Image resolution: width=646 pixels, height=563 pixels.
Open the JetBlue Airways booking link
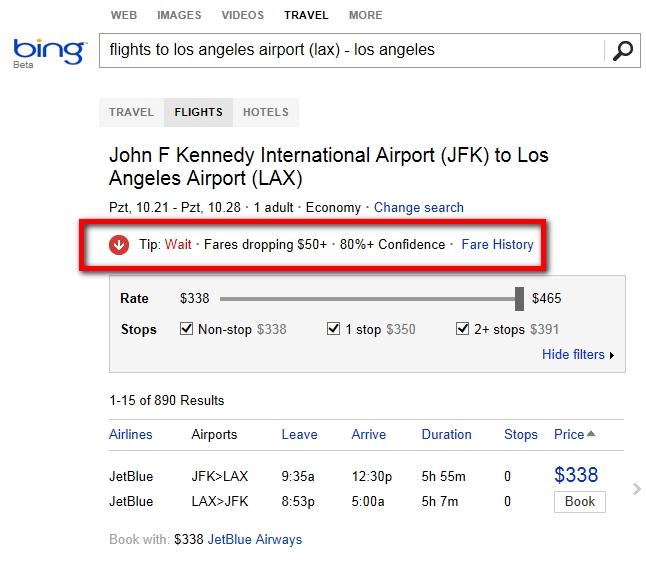point(254,539)
